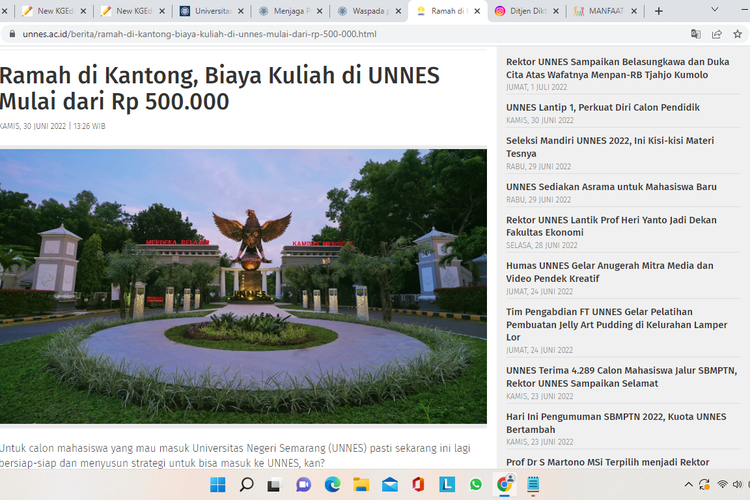Image resolution: width=750 pixels, height=500 pixels.
Task: Open 'UNNES Sediakan Asrama untuk Mahasiswa Baru' link
Action: pos(611,186)
